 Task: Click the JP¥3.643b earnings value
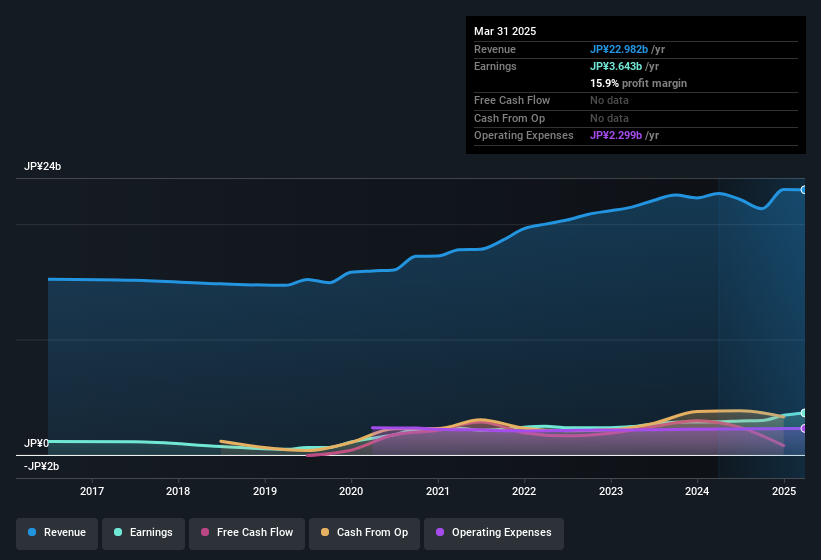[x=616, y=66]
